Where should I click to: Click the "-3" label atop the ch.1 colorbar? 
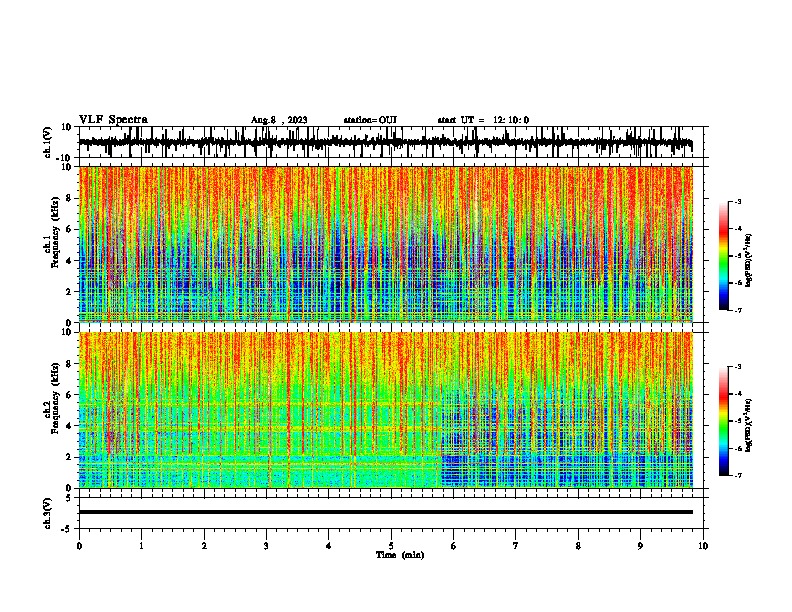[737, 201]
